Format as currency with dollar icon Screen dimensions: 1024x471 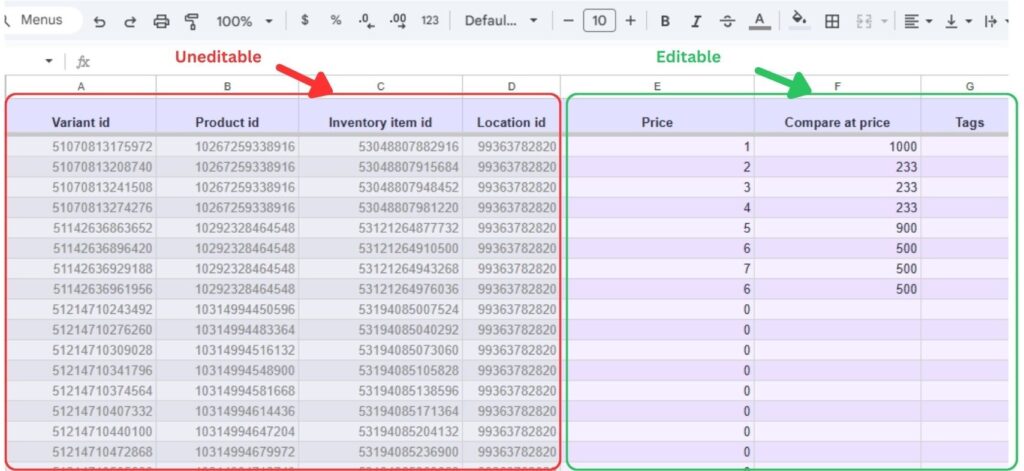point(305,20)
